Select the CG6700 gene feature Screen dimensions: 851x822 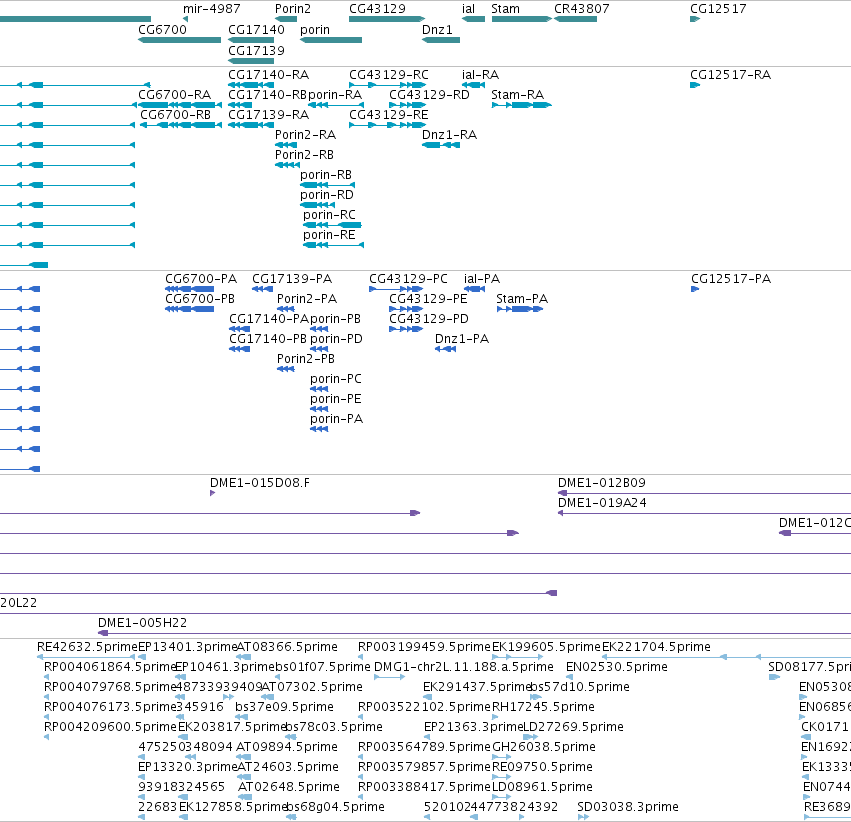[x=180, y=40]
